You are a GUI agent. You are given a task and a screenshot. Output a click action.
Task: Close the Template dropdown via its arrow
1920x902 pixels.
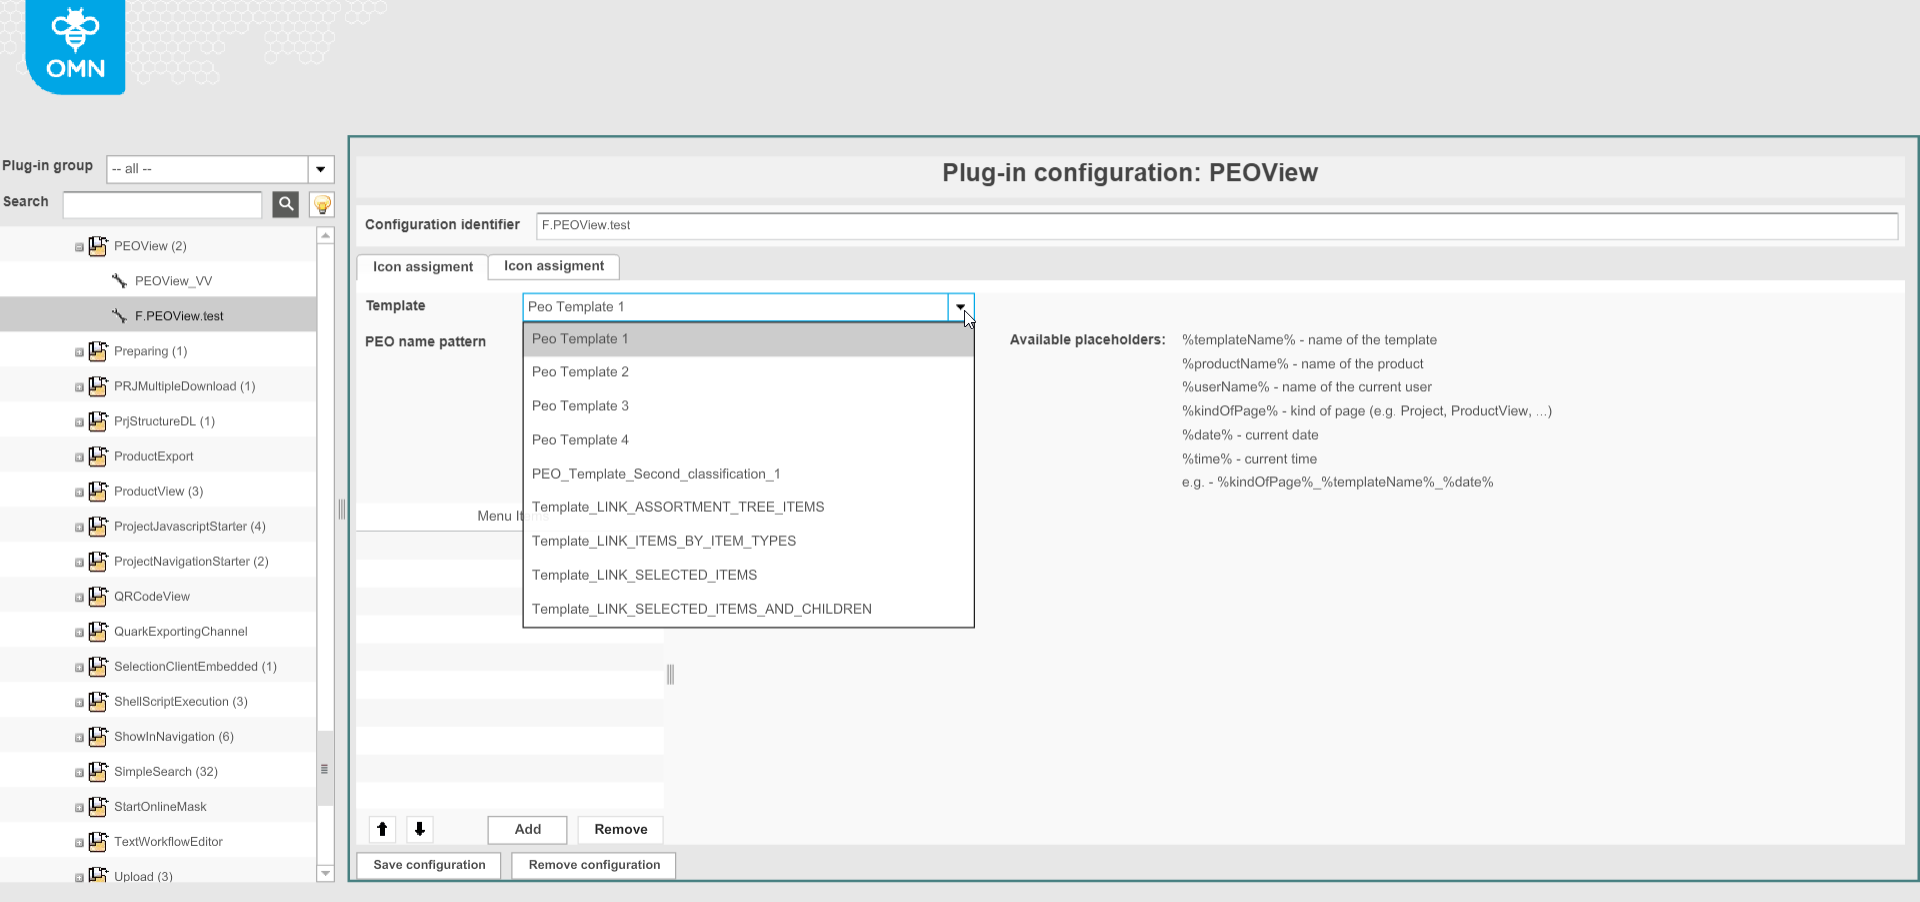960,307
